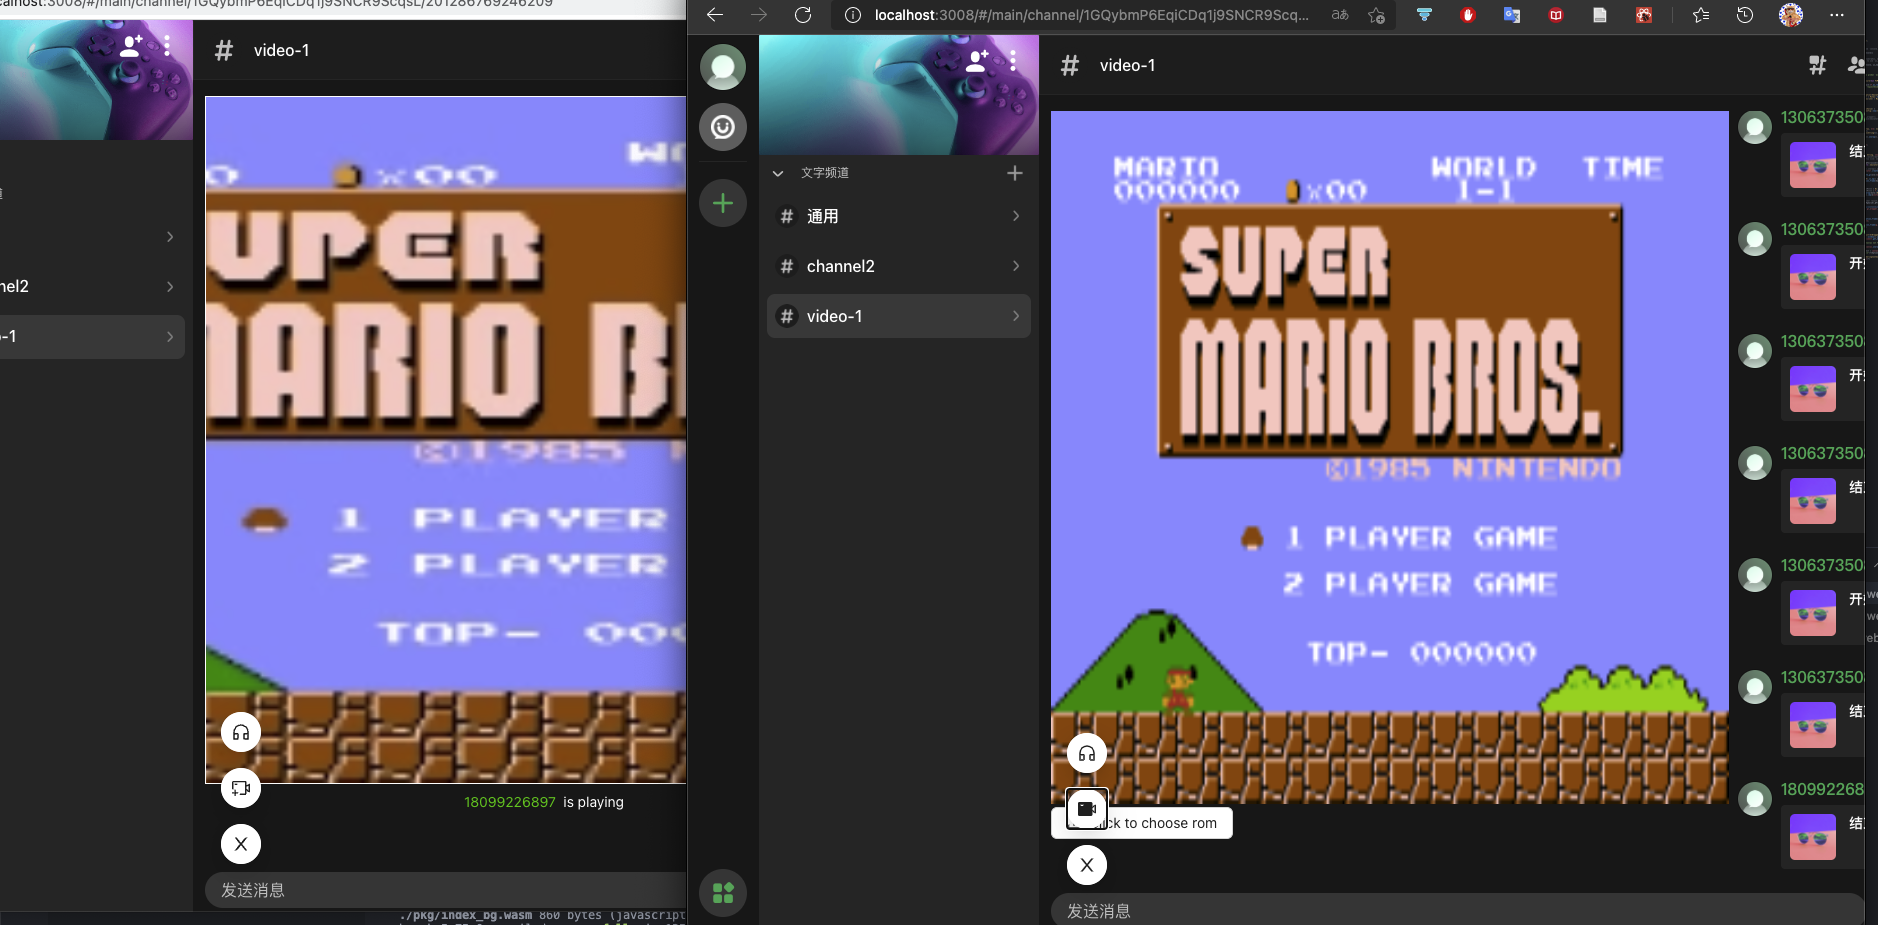View site information icon in address bar
Viewport: 1878px width, 925px height.
(x=853, y=15)
